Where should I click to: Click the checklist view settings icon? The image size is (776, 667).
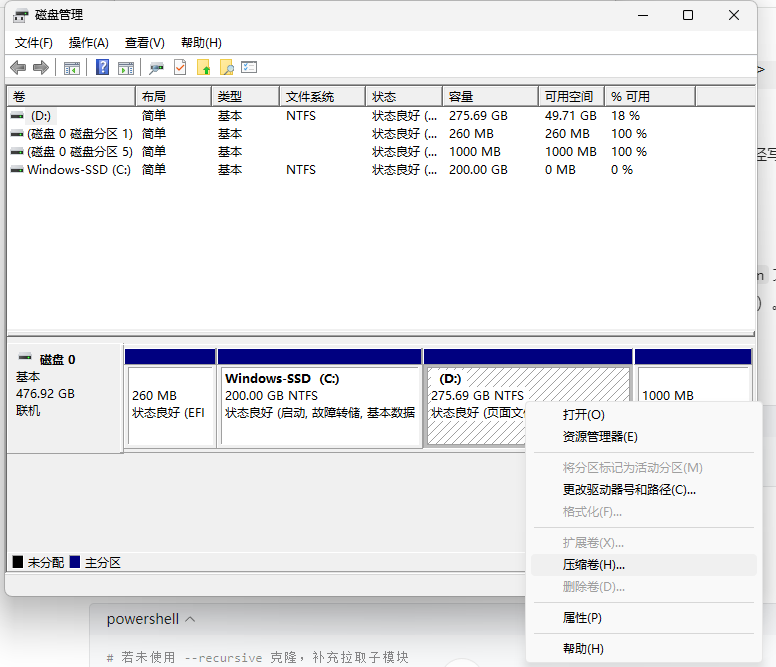(250, 67)
